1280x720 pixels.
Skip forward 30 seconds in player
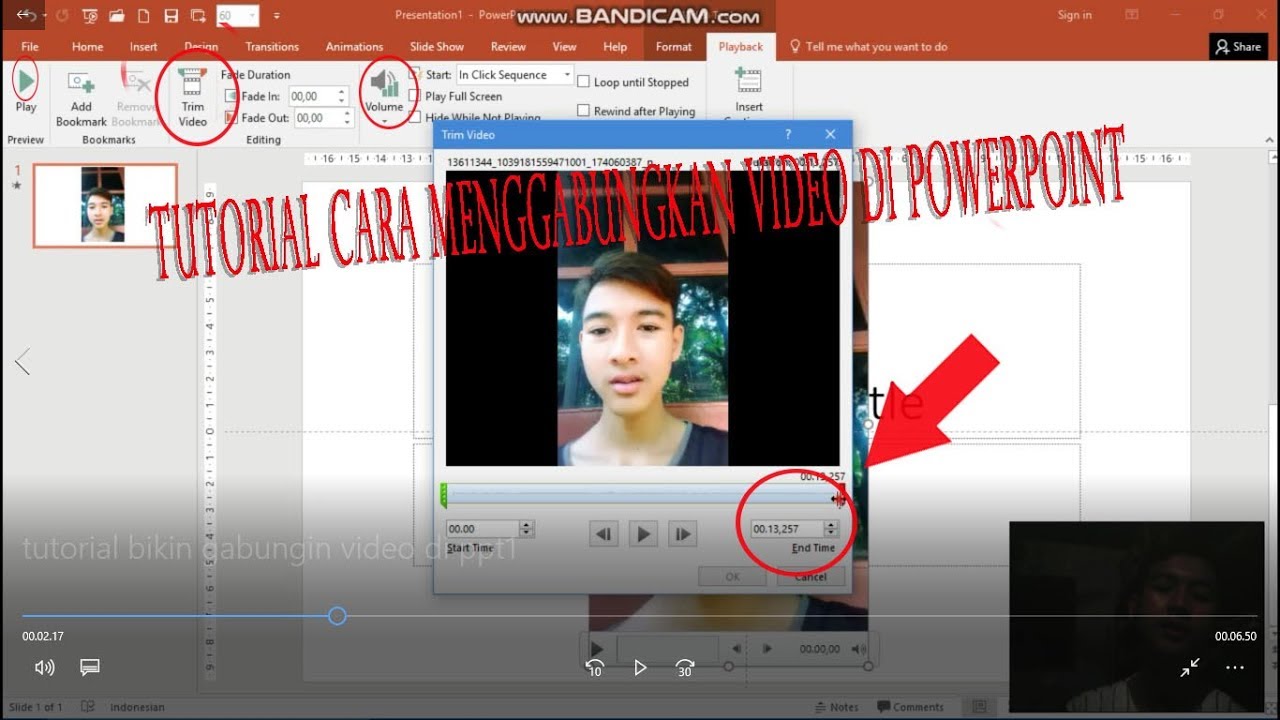coord(685,667)
